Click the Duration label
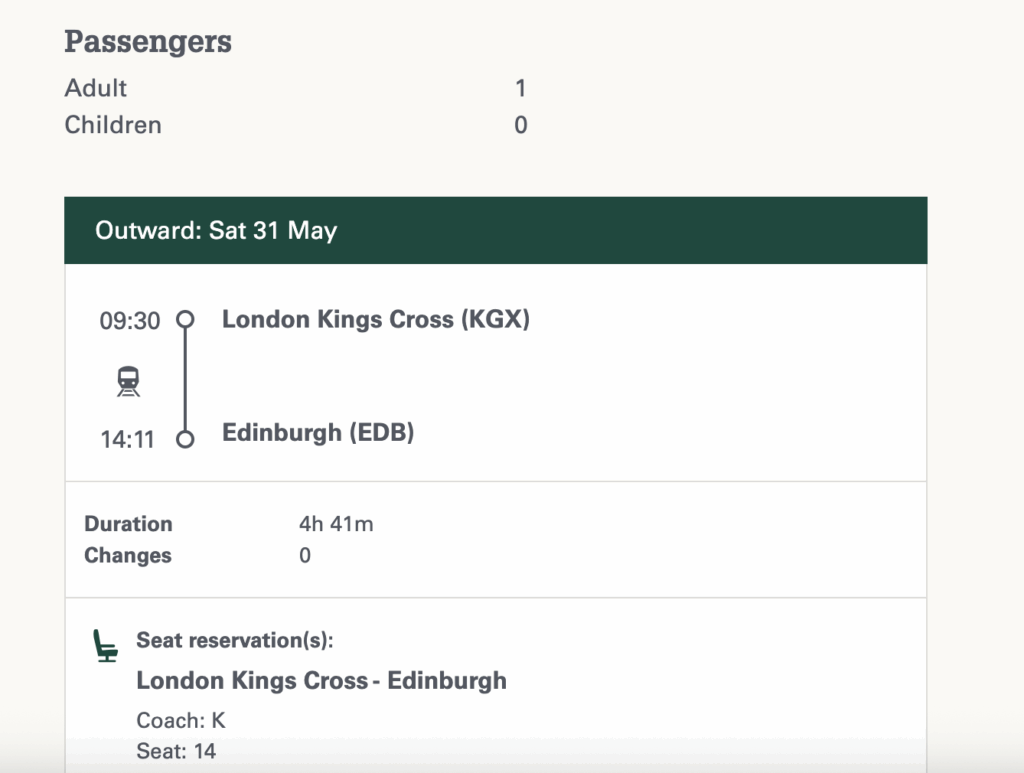 point(128,524)
